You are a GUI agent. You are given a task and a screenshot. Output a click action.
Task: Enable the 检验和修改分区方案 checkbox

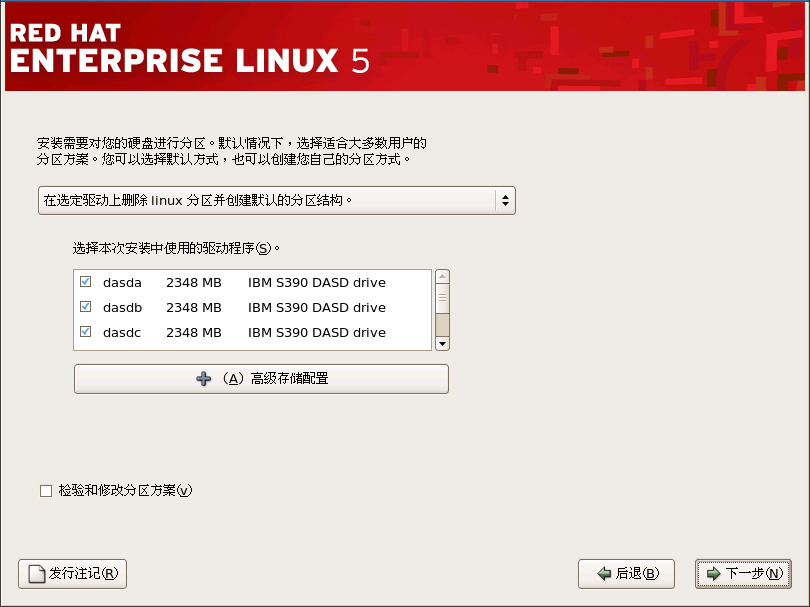tap(45, 491)
